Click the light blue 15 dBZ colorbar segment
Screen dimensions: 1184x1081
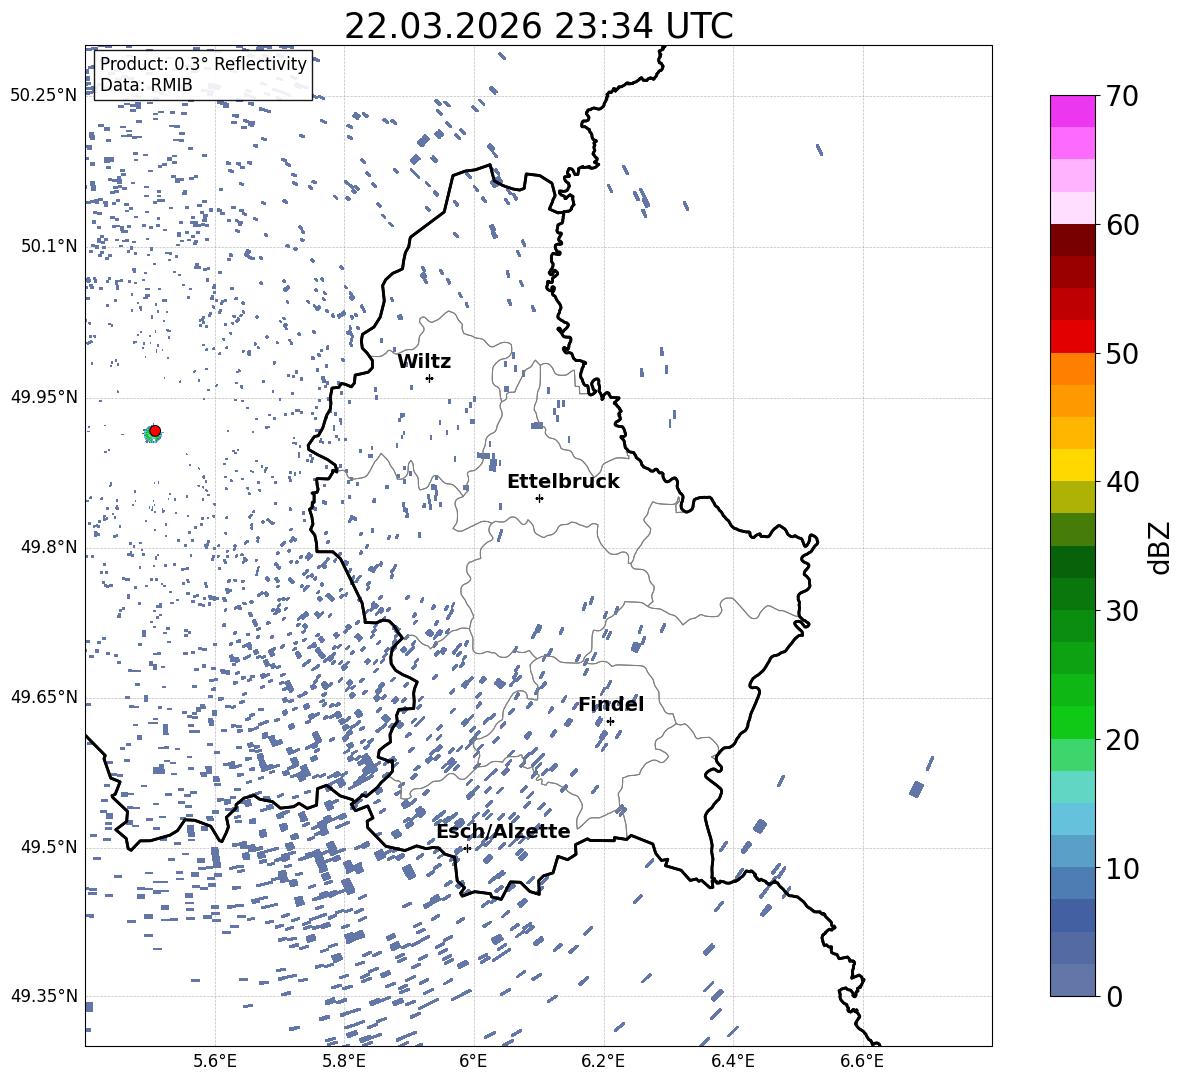click(x=1072, y=819)
